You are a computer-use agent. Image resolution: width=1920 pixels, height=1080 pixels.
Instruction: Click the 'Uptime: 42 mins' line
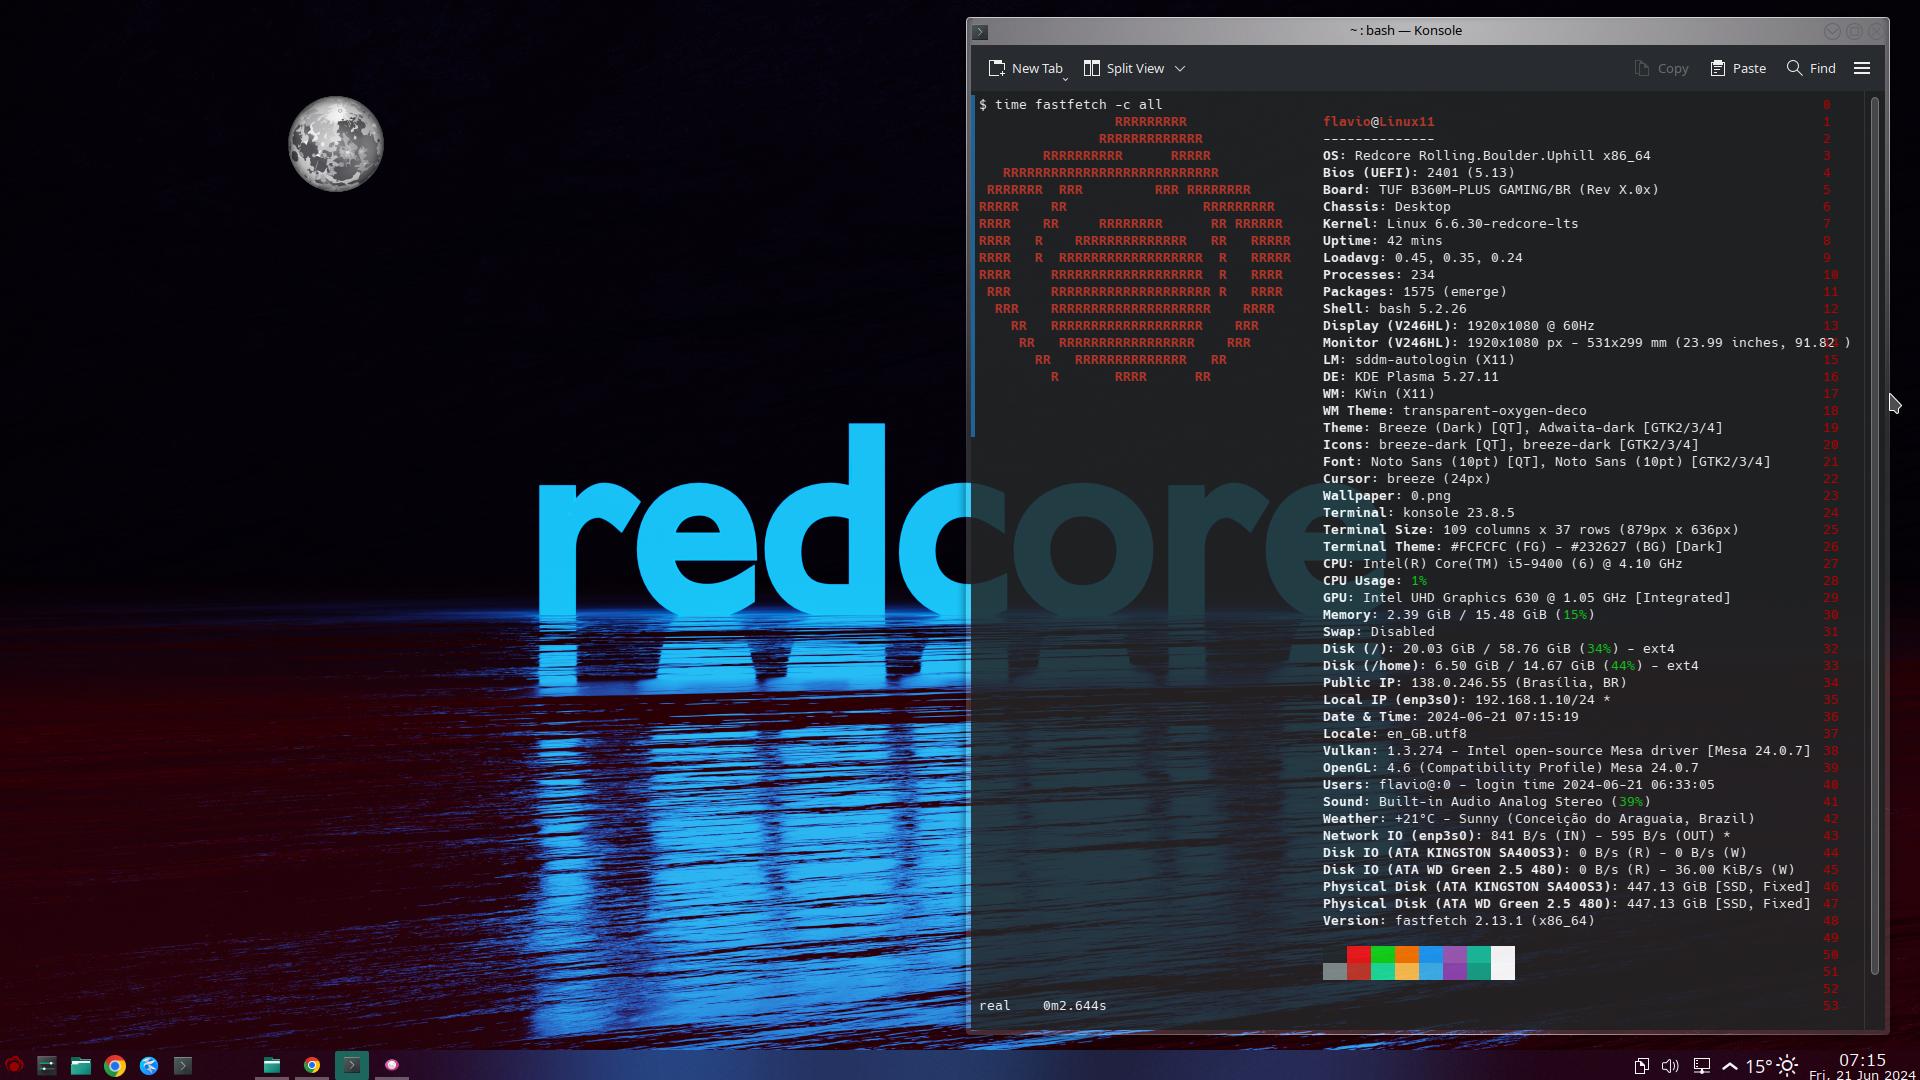click(1383, 240)
